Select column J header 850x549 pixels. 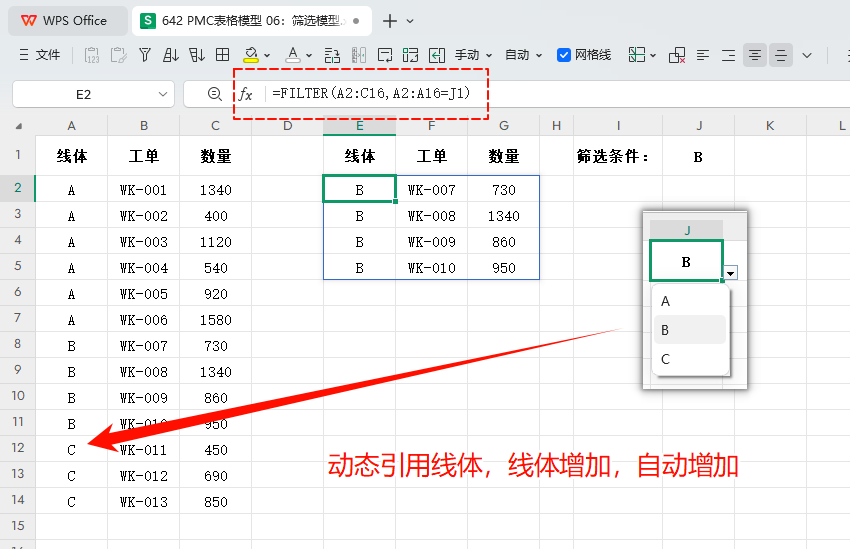(699, 126)
